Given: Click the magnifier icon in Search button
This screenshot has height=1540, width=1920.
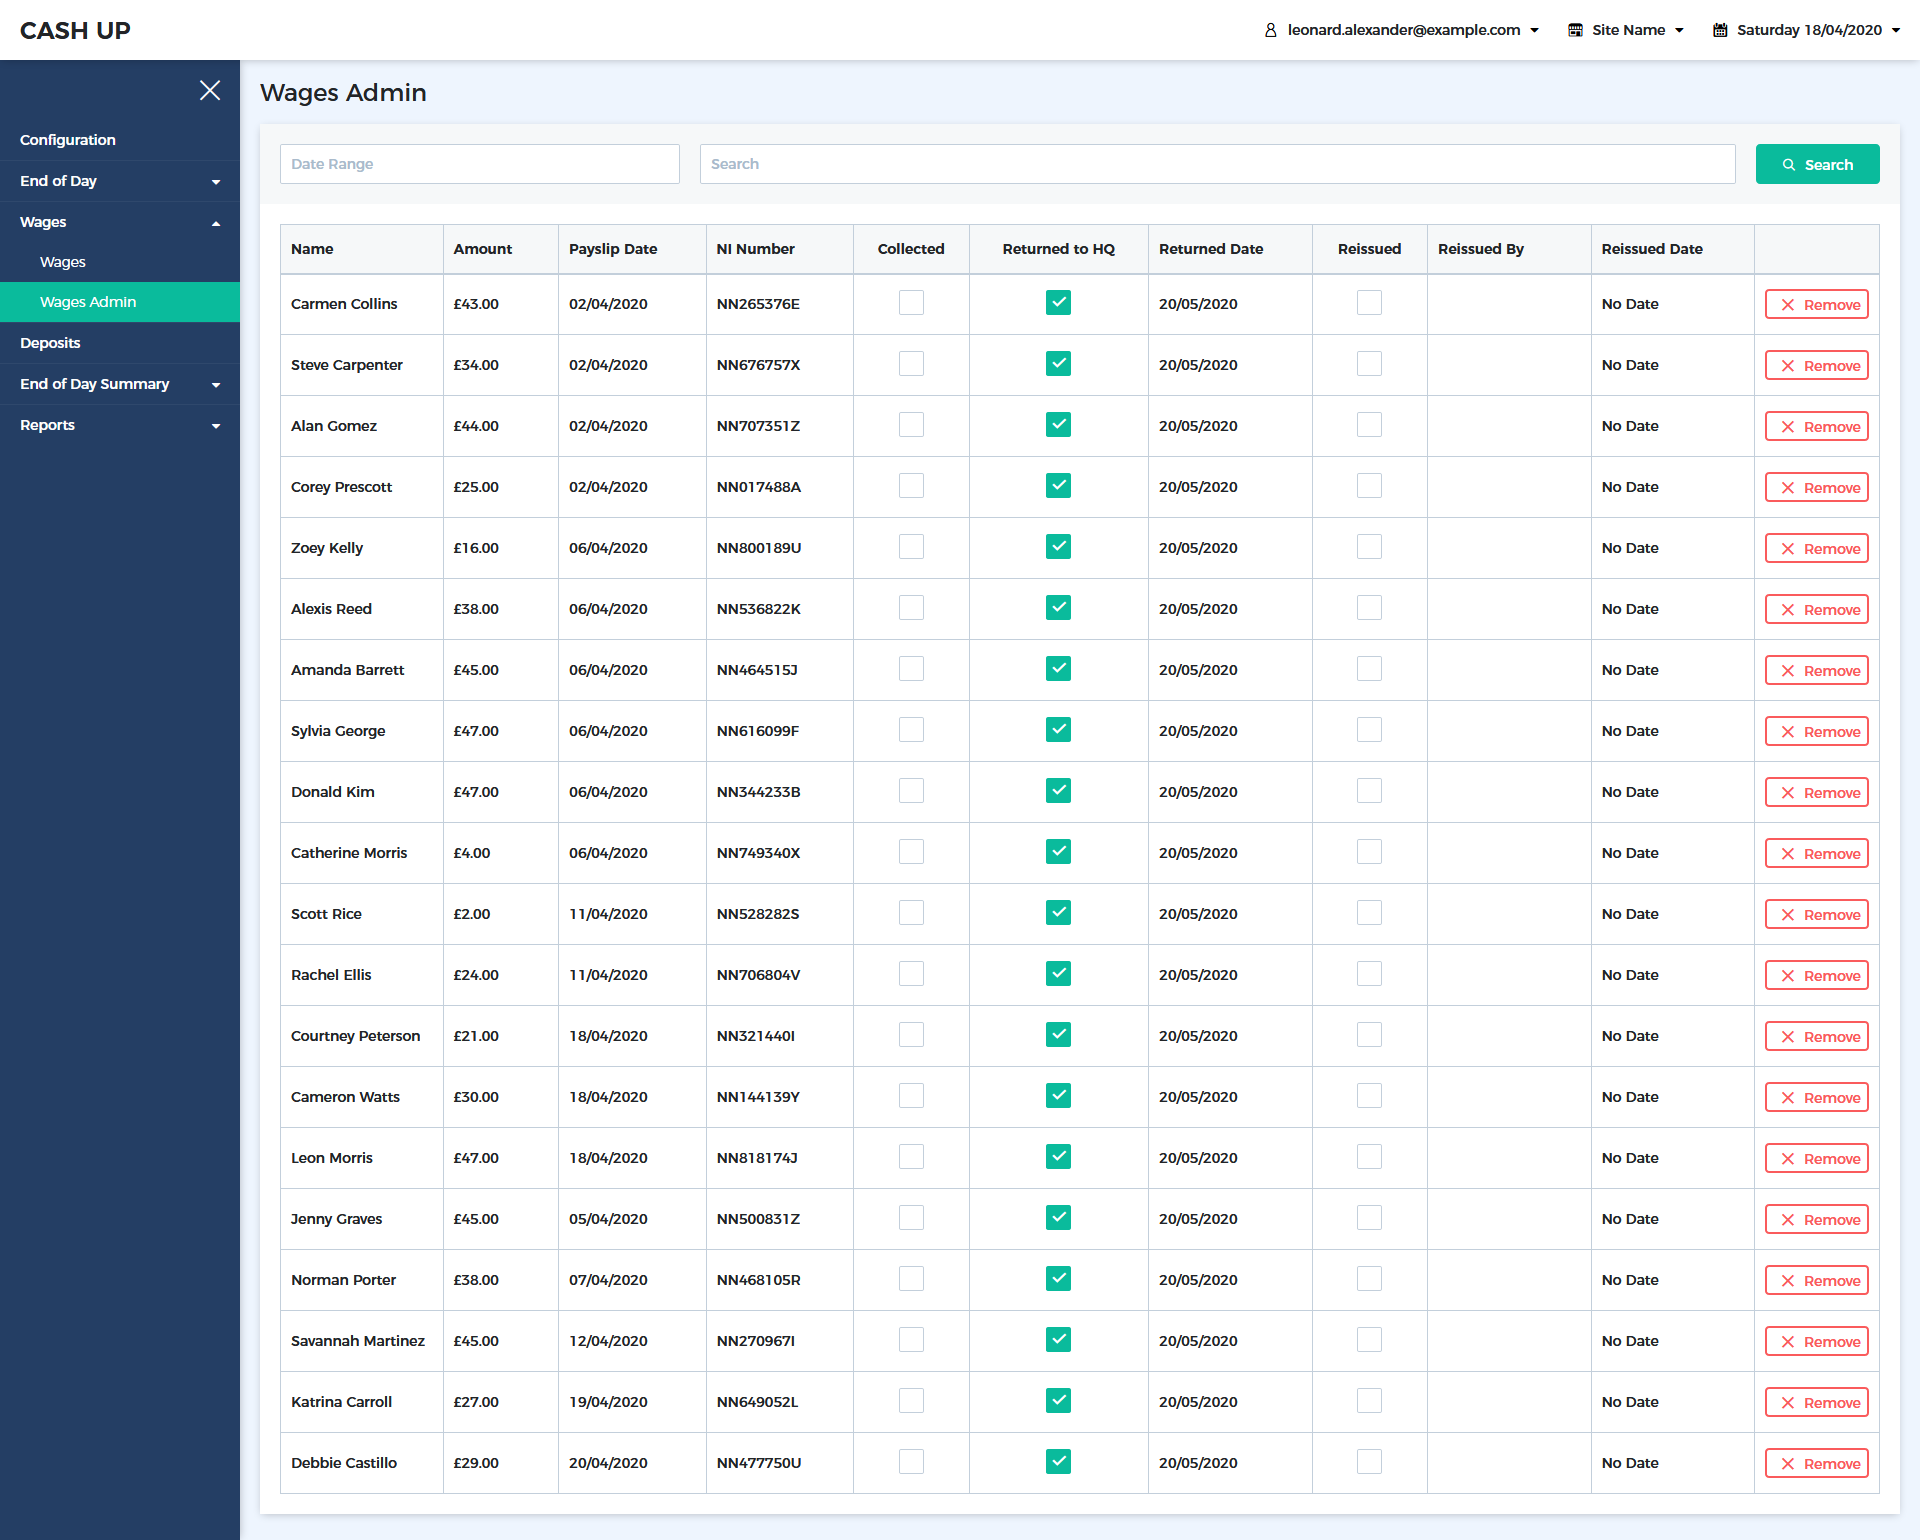Looking at the screenshot, I should (1789, 165).
